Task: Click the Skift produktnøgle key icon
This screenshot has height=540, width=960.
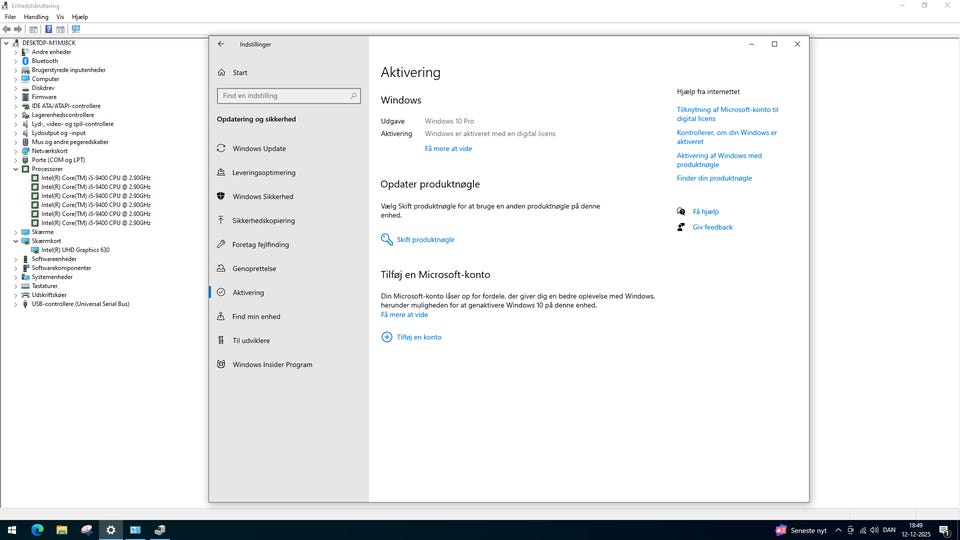Action: 387,240
